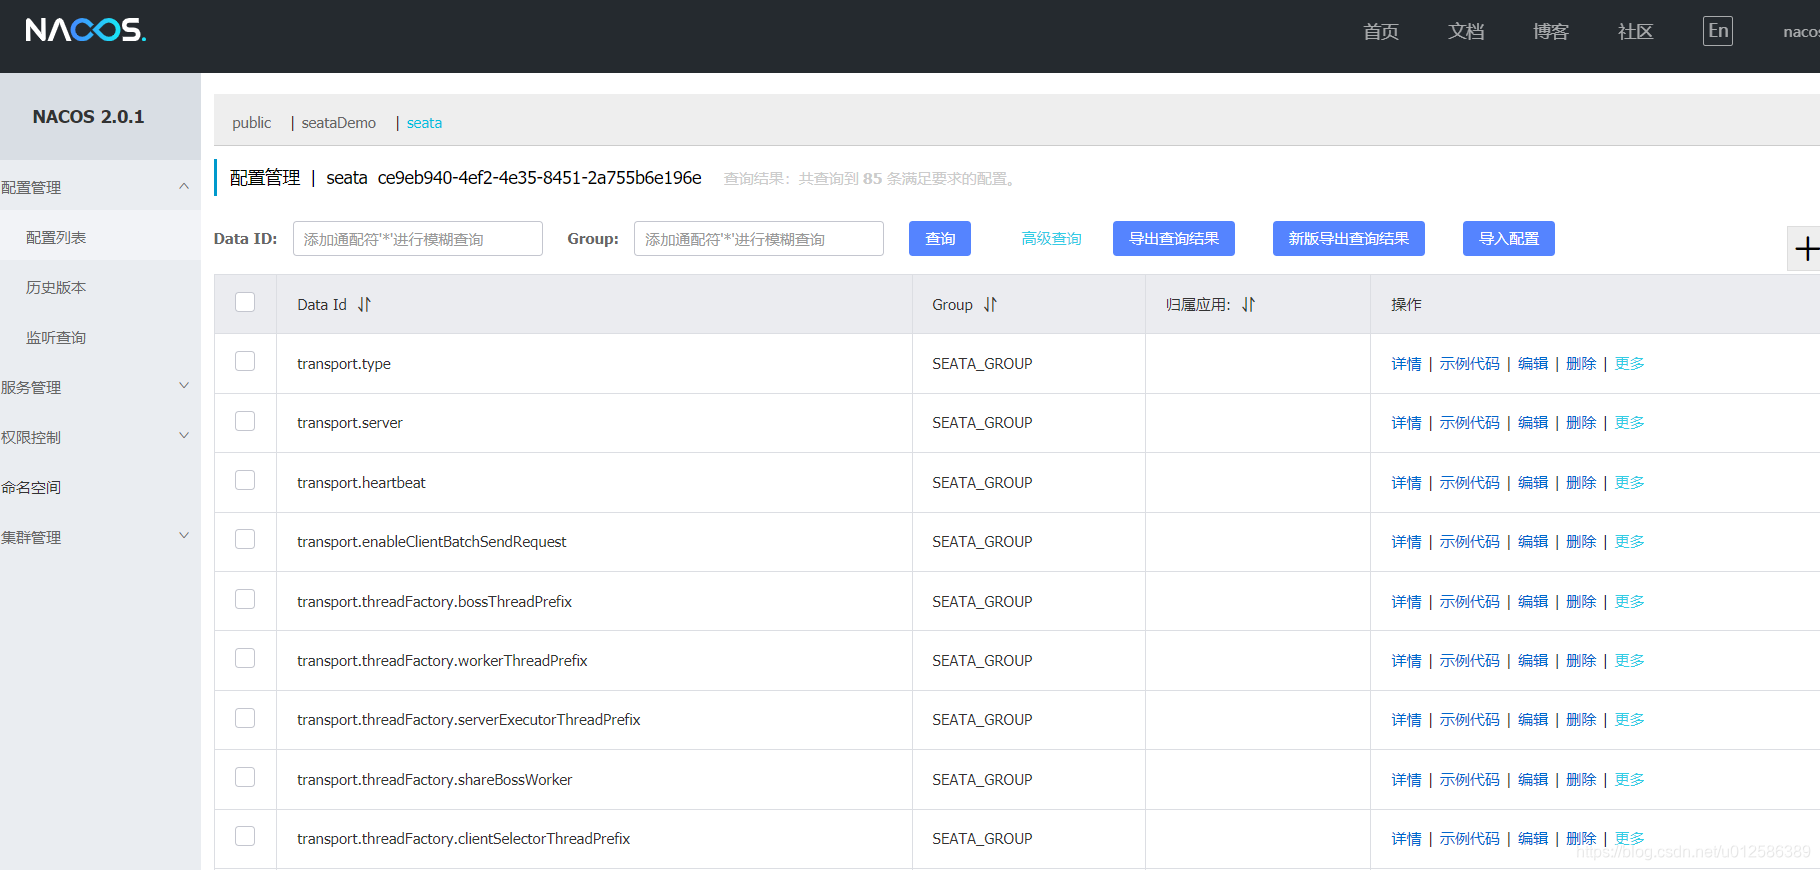Open 更多 menu for transport.heartbeat
Image resolution: width=1820 pixels, height=870 pixels.
(1629, 483)
